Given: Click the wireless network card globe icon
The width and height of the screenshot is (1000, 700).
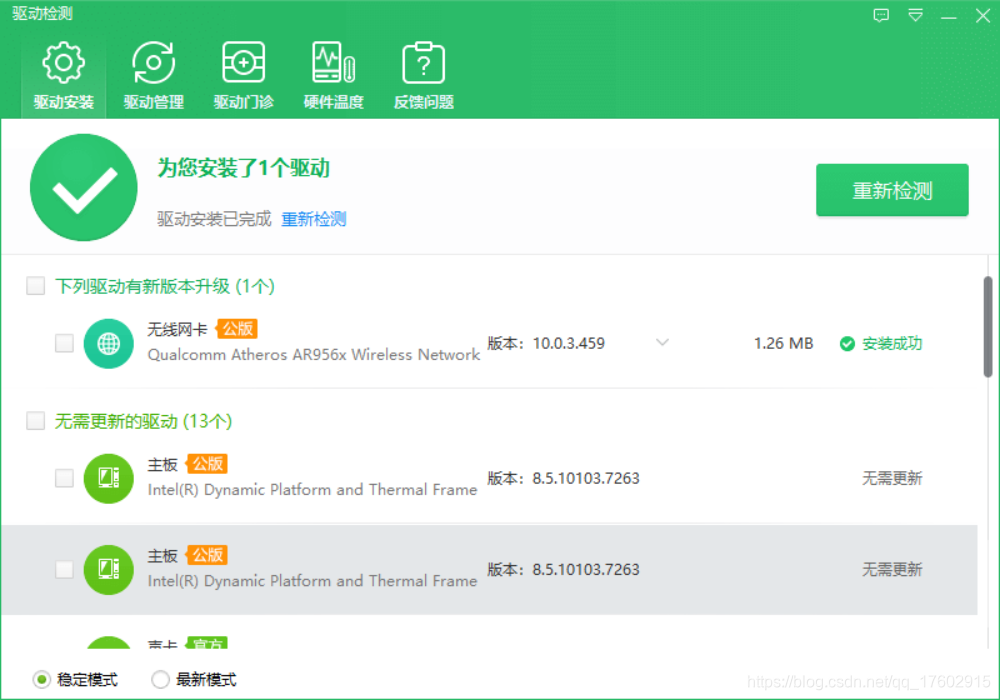Looking at the screenshot, I should click(x=108, y=344).
